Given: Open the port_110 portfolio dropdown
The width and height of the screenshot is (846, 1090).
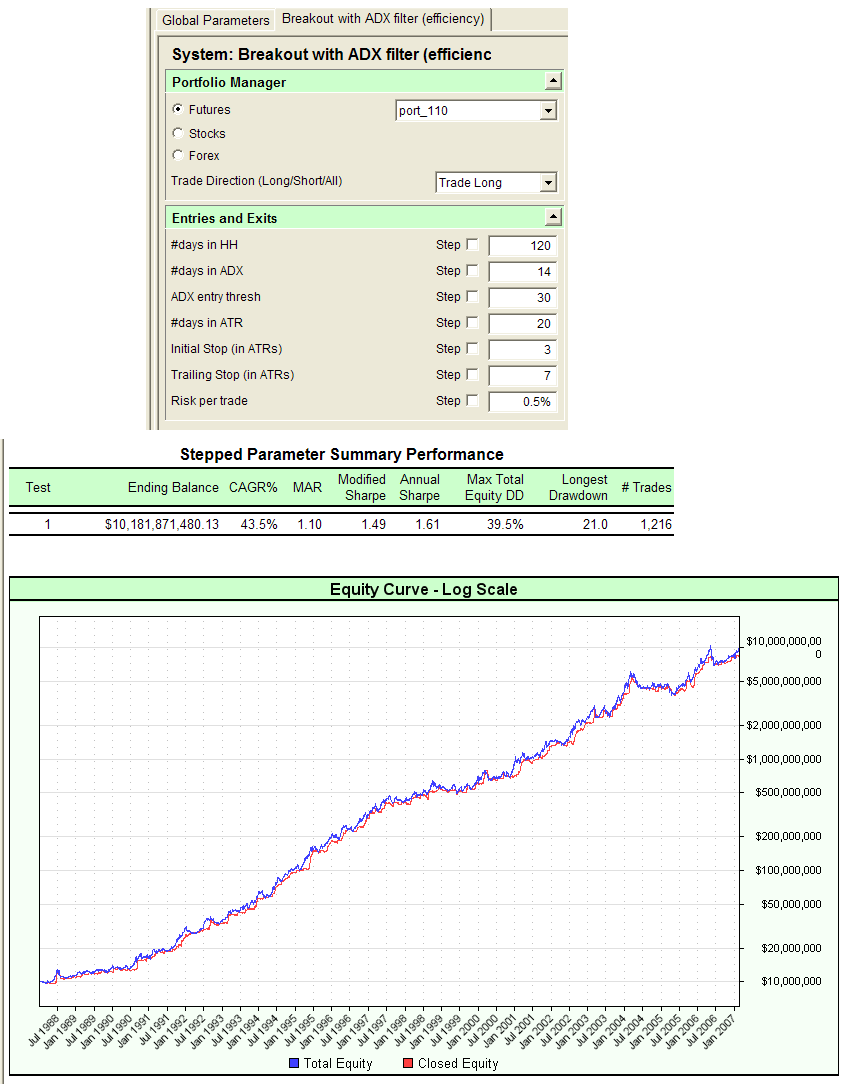Looking at the screenshot, I should (x=548, y=110).
